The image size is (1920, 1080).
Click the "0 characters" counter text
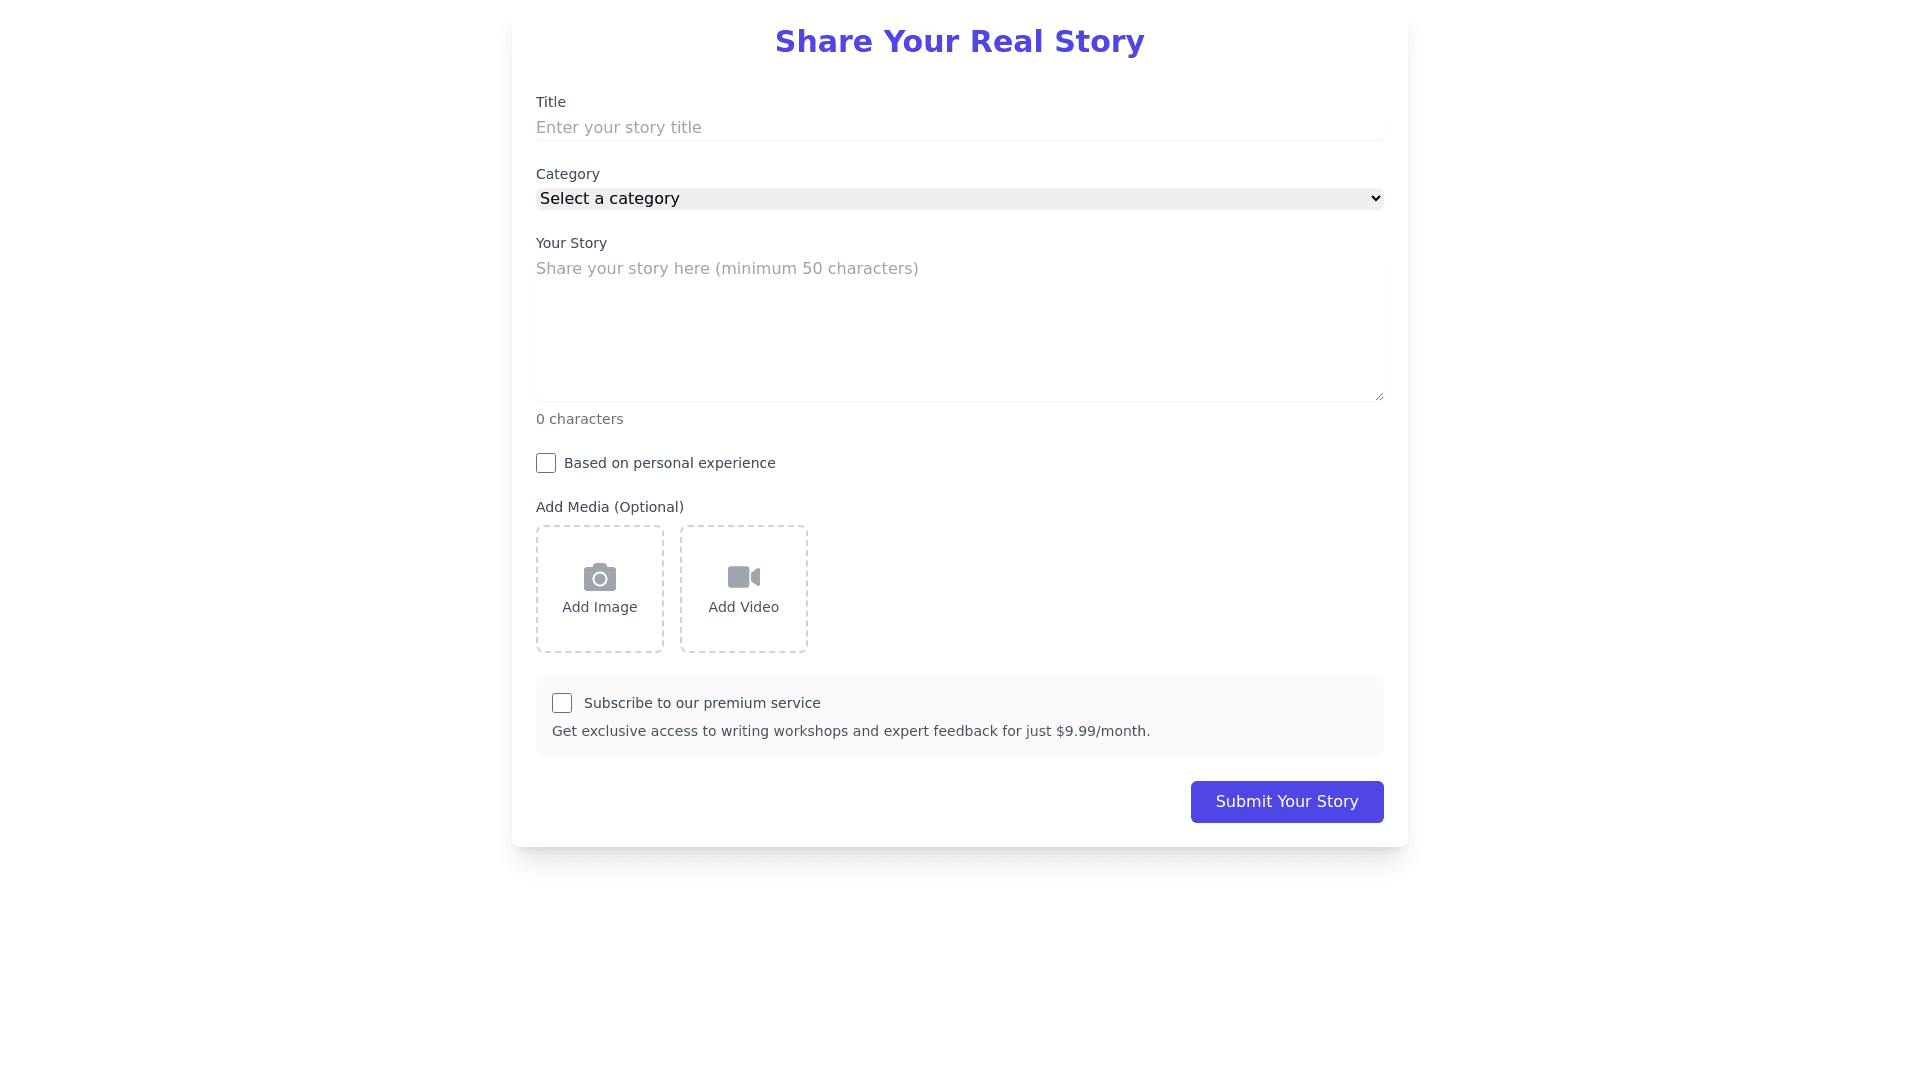click(579, 419)
